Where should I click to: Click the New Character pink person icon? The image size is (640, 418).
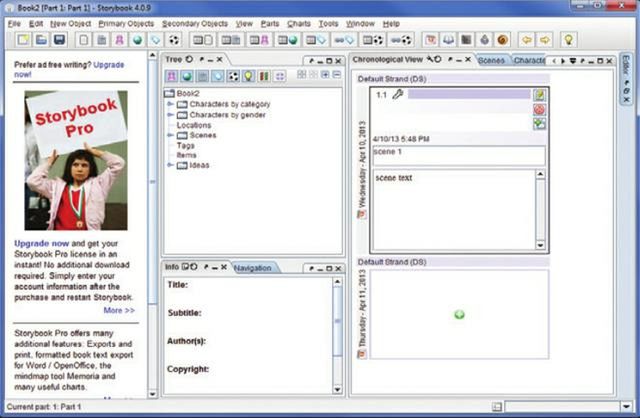119,40
